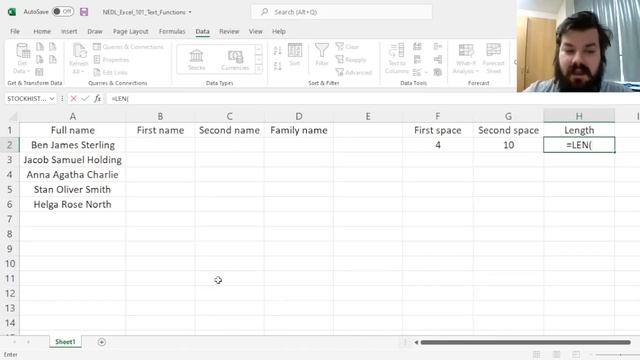Switch to the Home tab
Screen dimensions: 640x360
42,31
